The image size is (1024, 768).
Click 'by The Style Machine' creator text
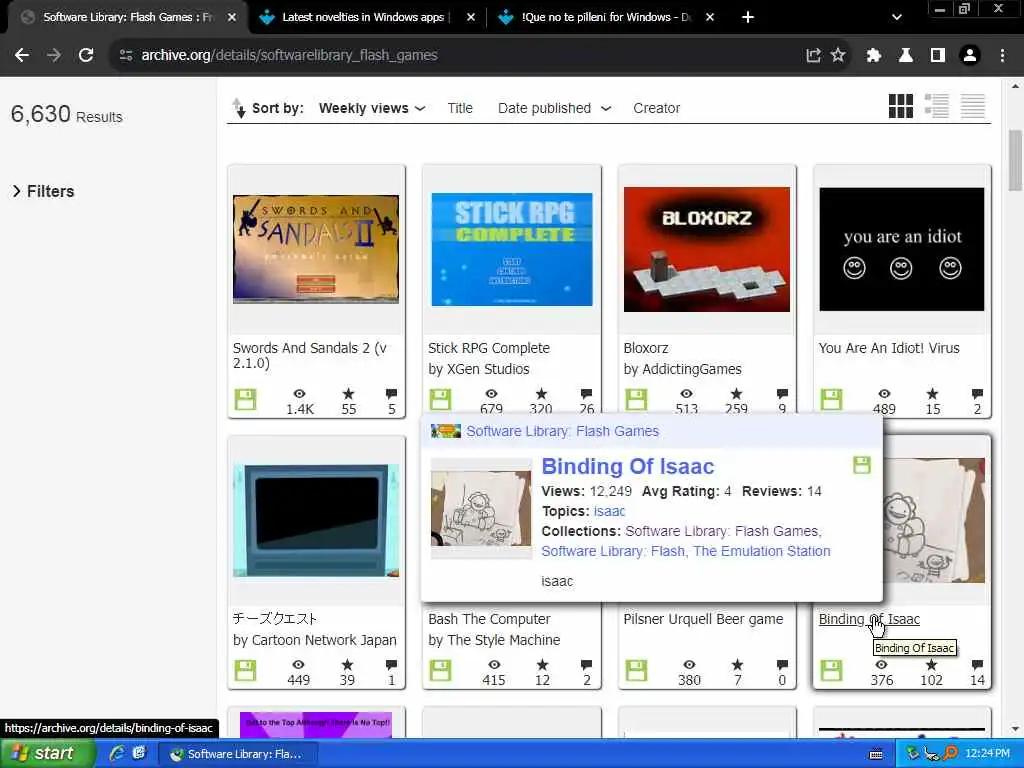tap(494, 640)
